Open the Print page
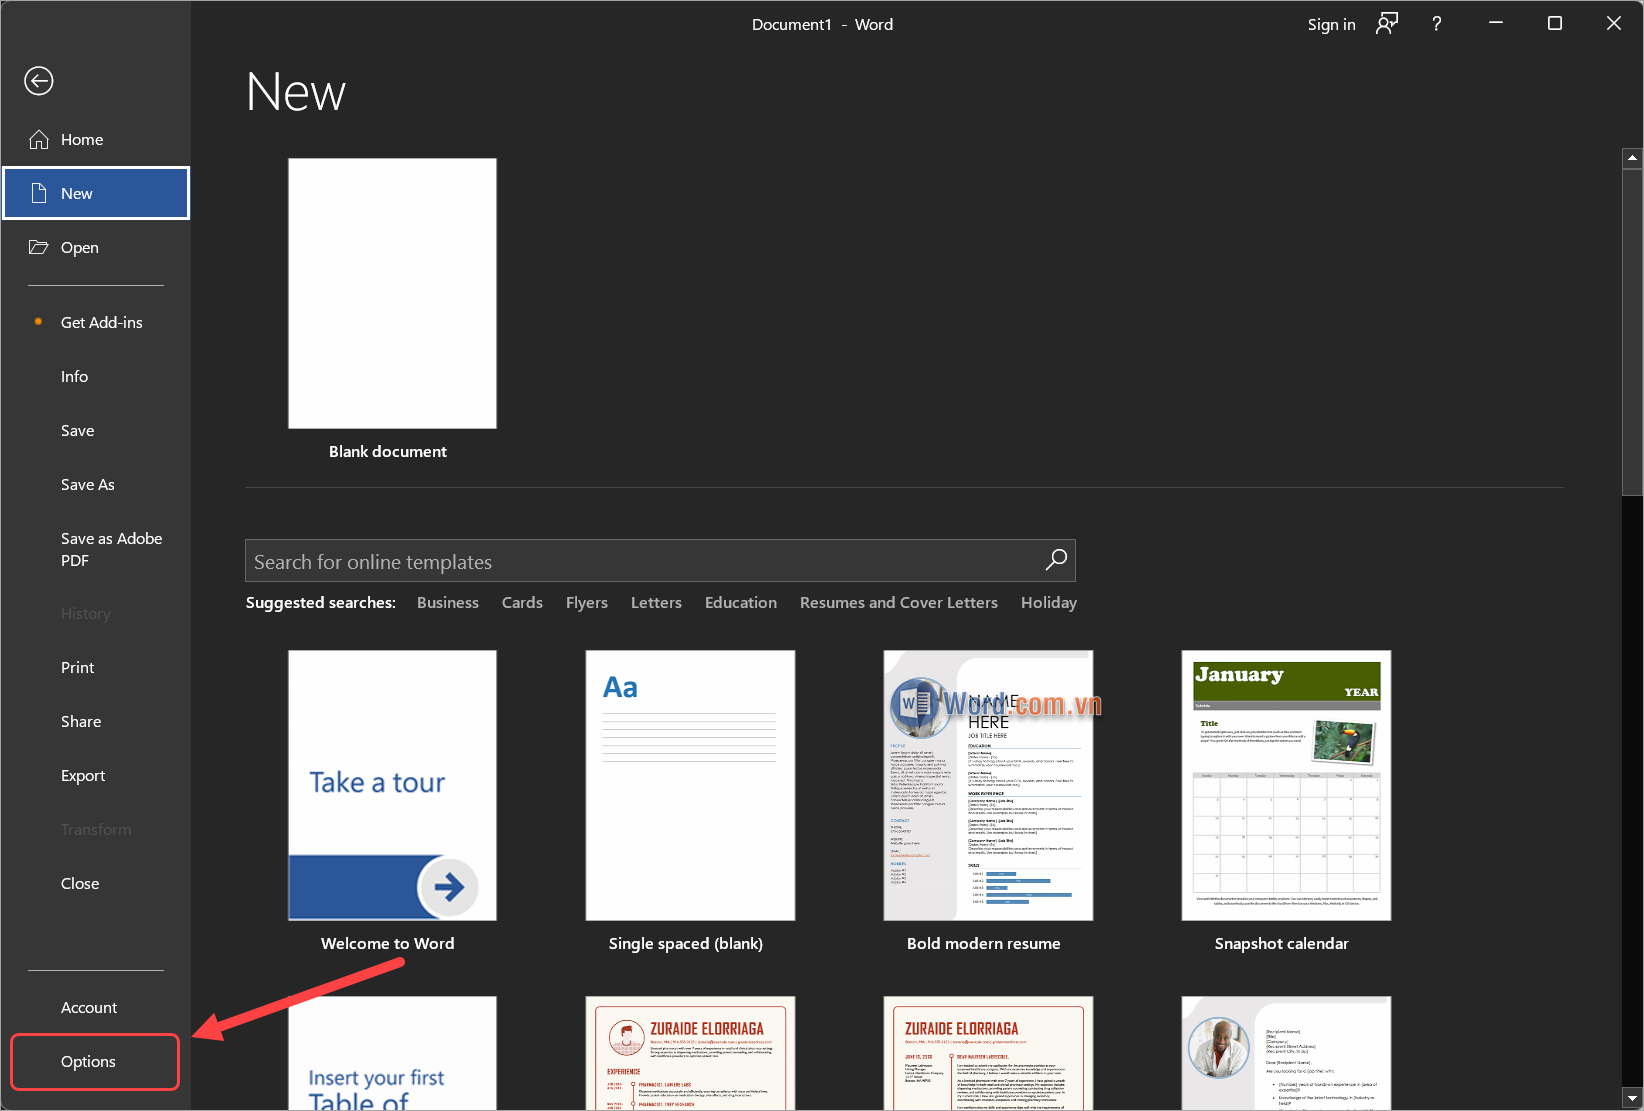This screenshot has width=1644, height=1111. (x=96, y=668)
